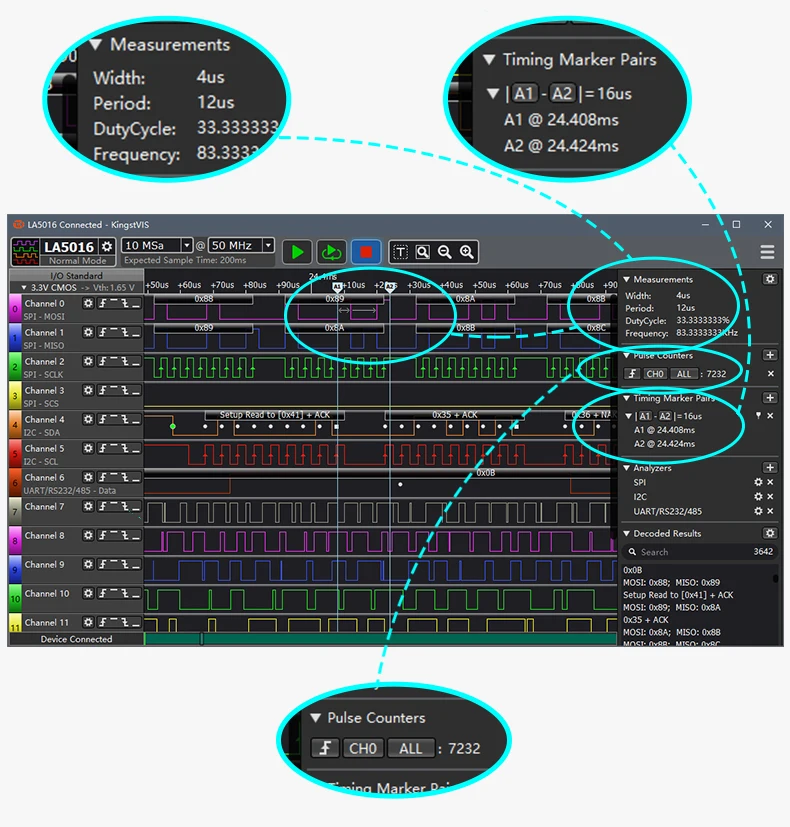The height and width of the screenshot is (827, 790).
Task: Click the T timing marker toolbar icon
Action: (400, 252)
